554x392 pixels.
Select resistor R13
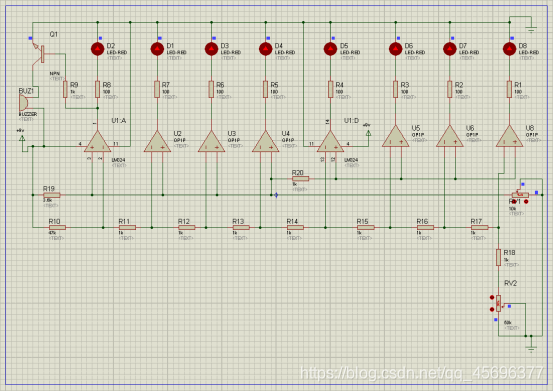tap(241, 227)
